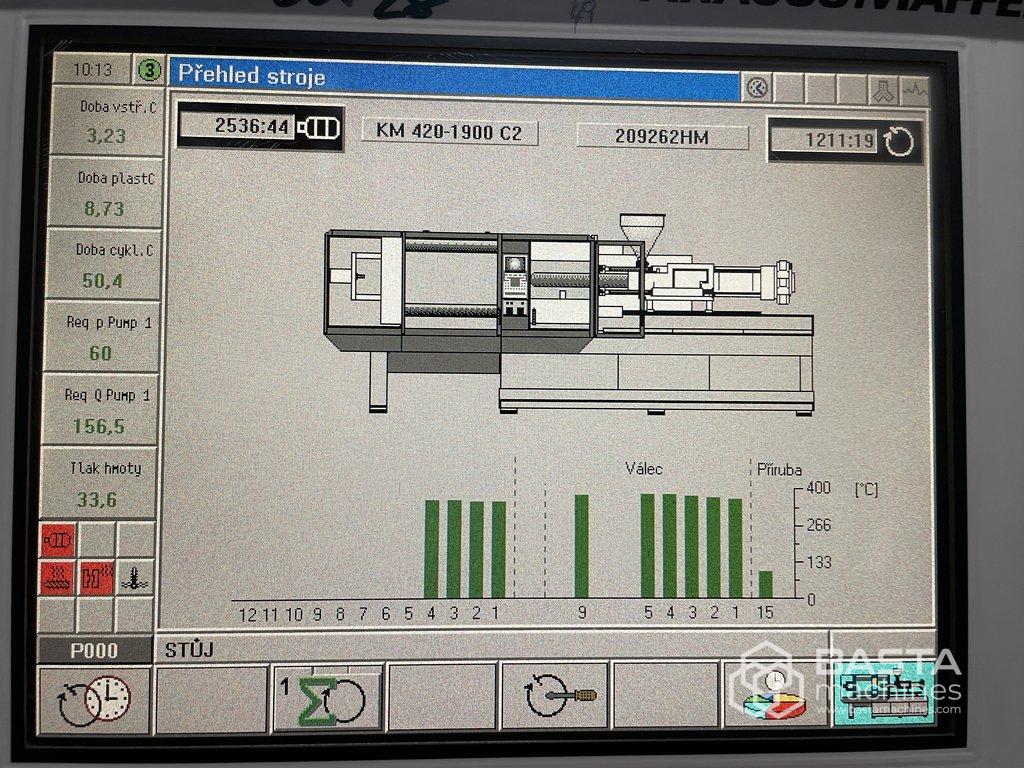The image size is (1024, 768).
Task: Click the cycle arrow icon beside 1211:19
Action: [x=899, y=142]
